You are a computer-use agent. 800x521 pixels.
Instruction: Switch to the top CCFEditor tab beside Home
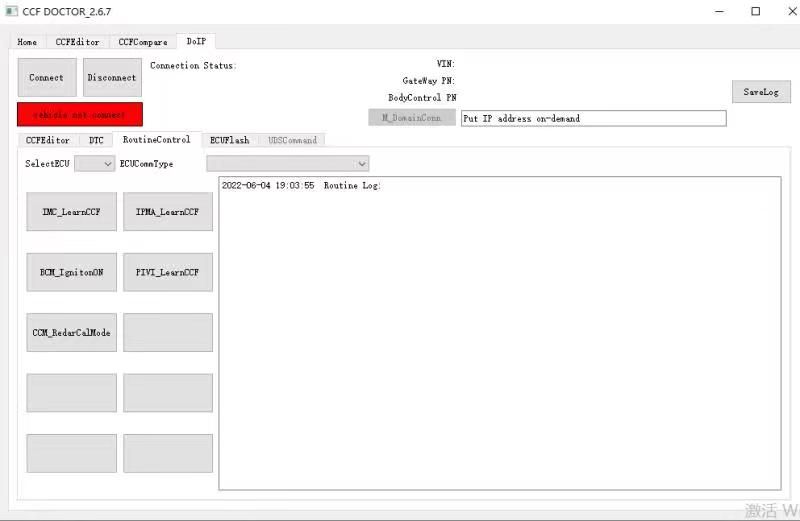[77, 42]
